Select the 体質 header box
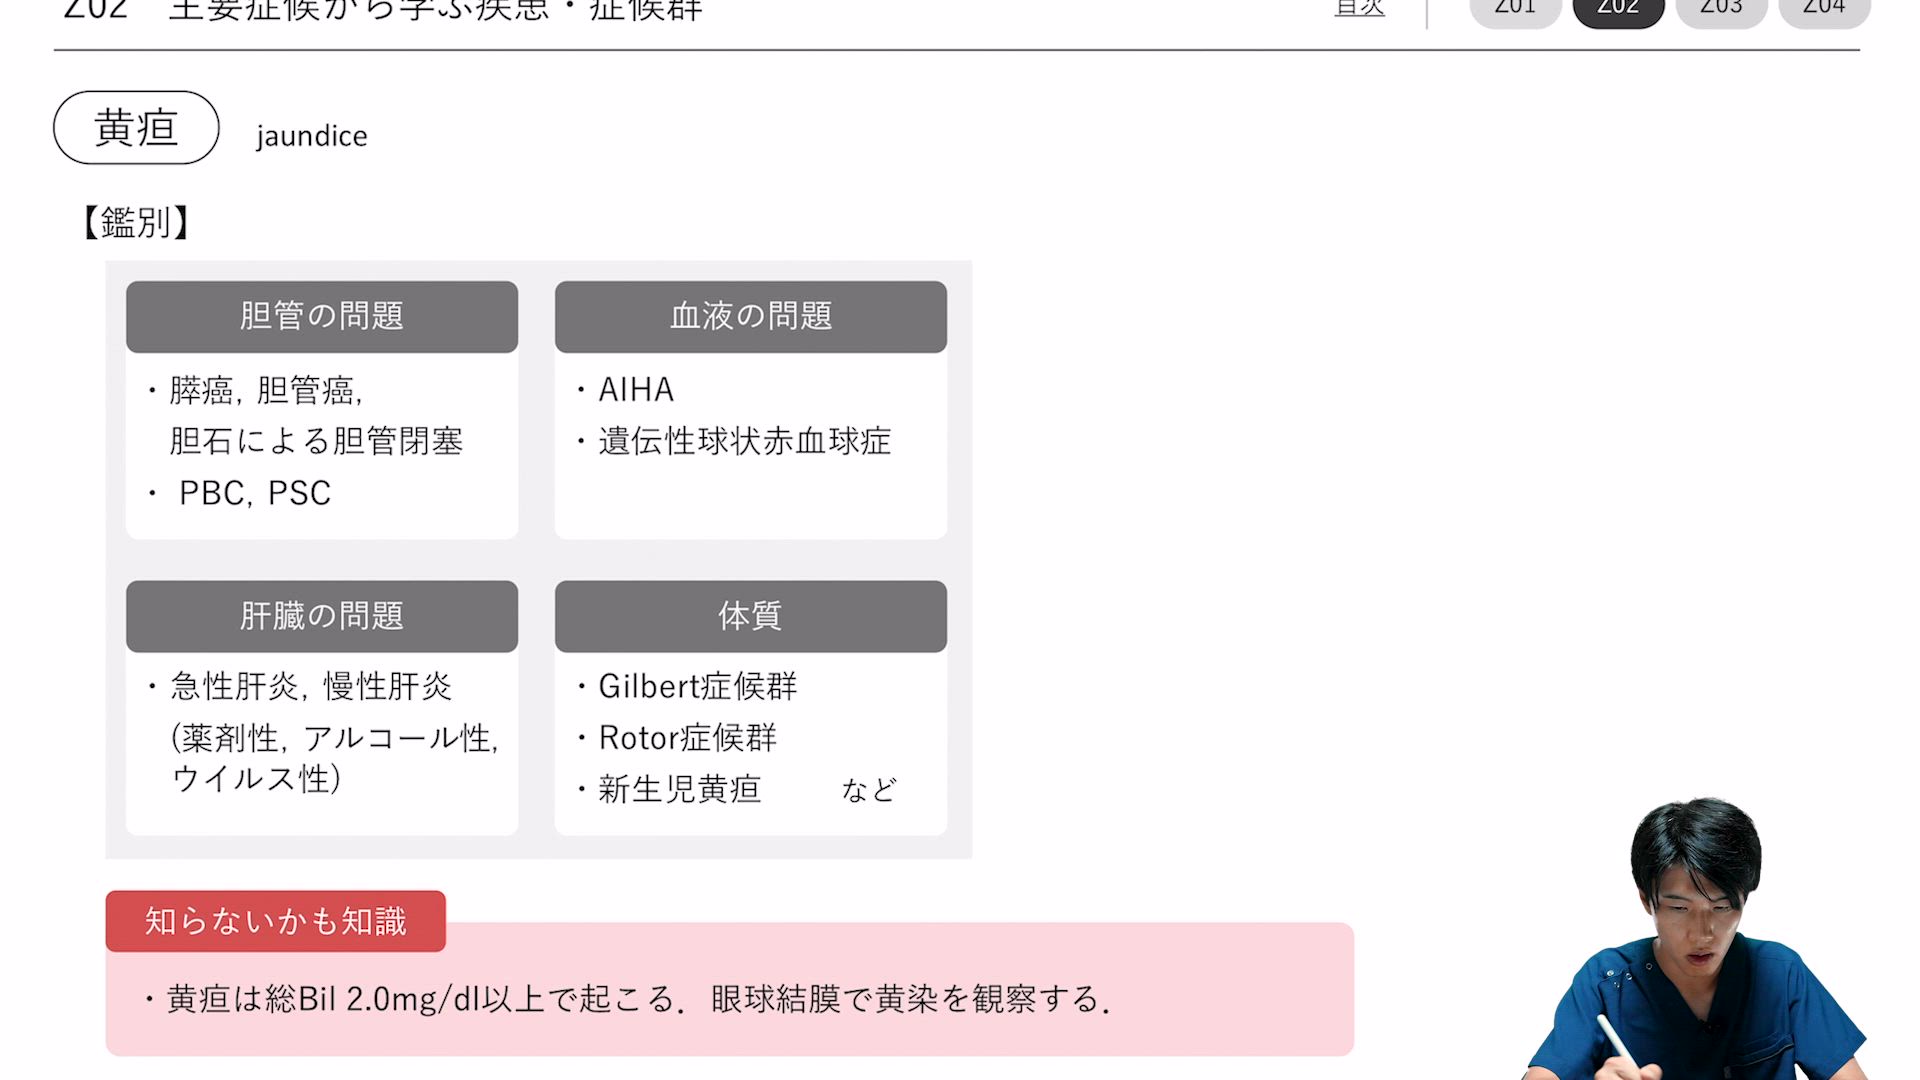The height and width of the screenshot is (1080, 1920). coord(751,616)
